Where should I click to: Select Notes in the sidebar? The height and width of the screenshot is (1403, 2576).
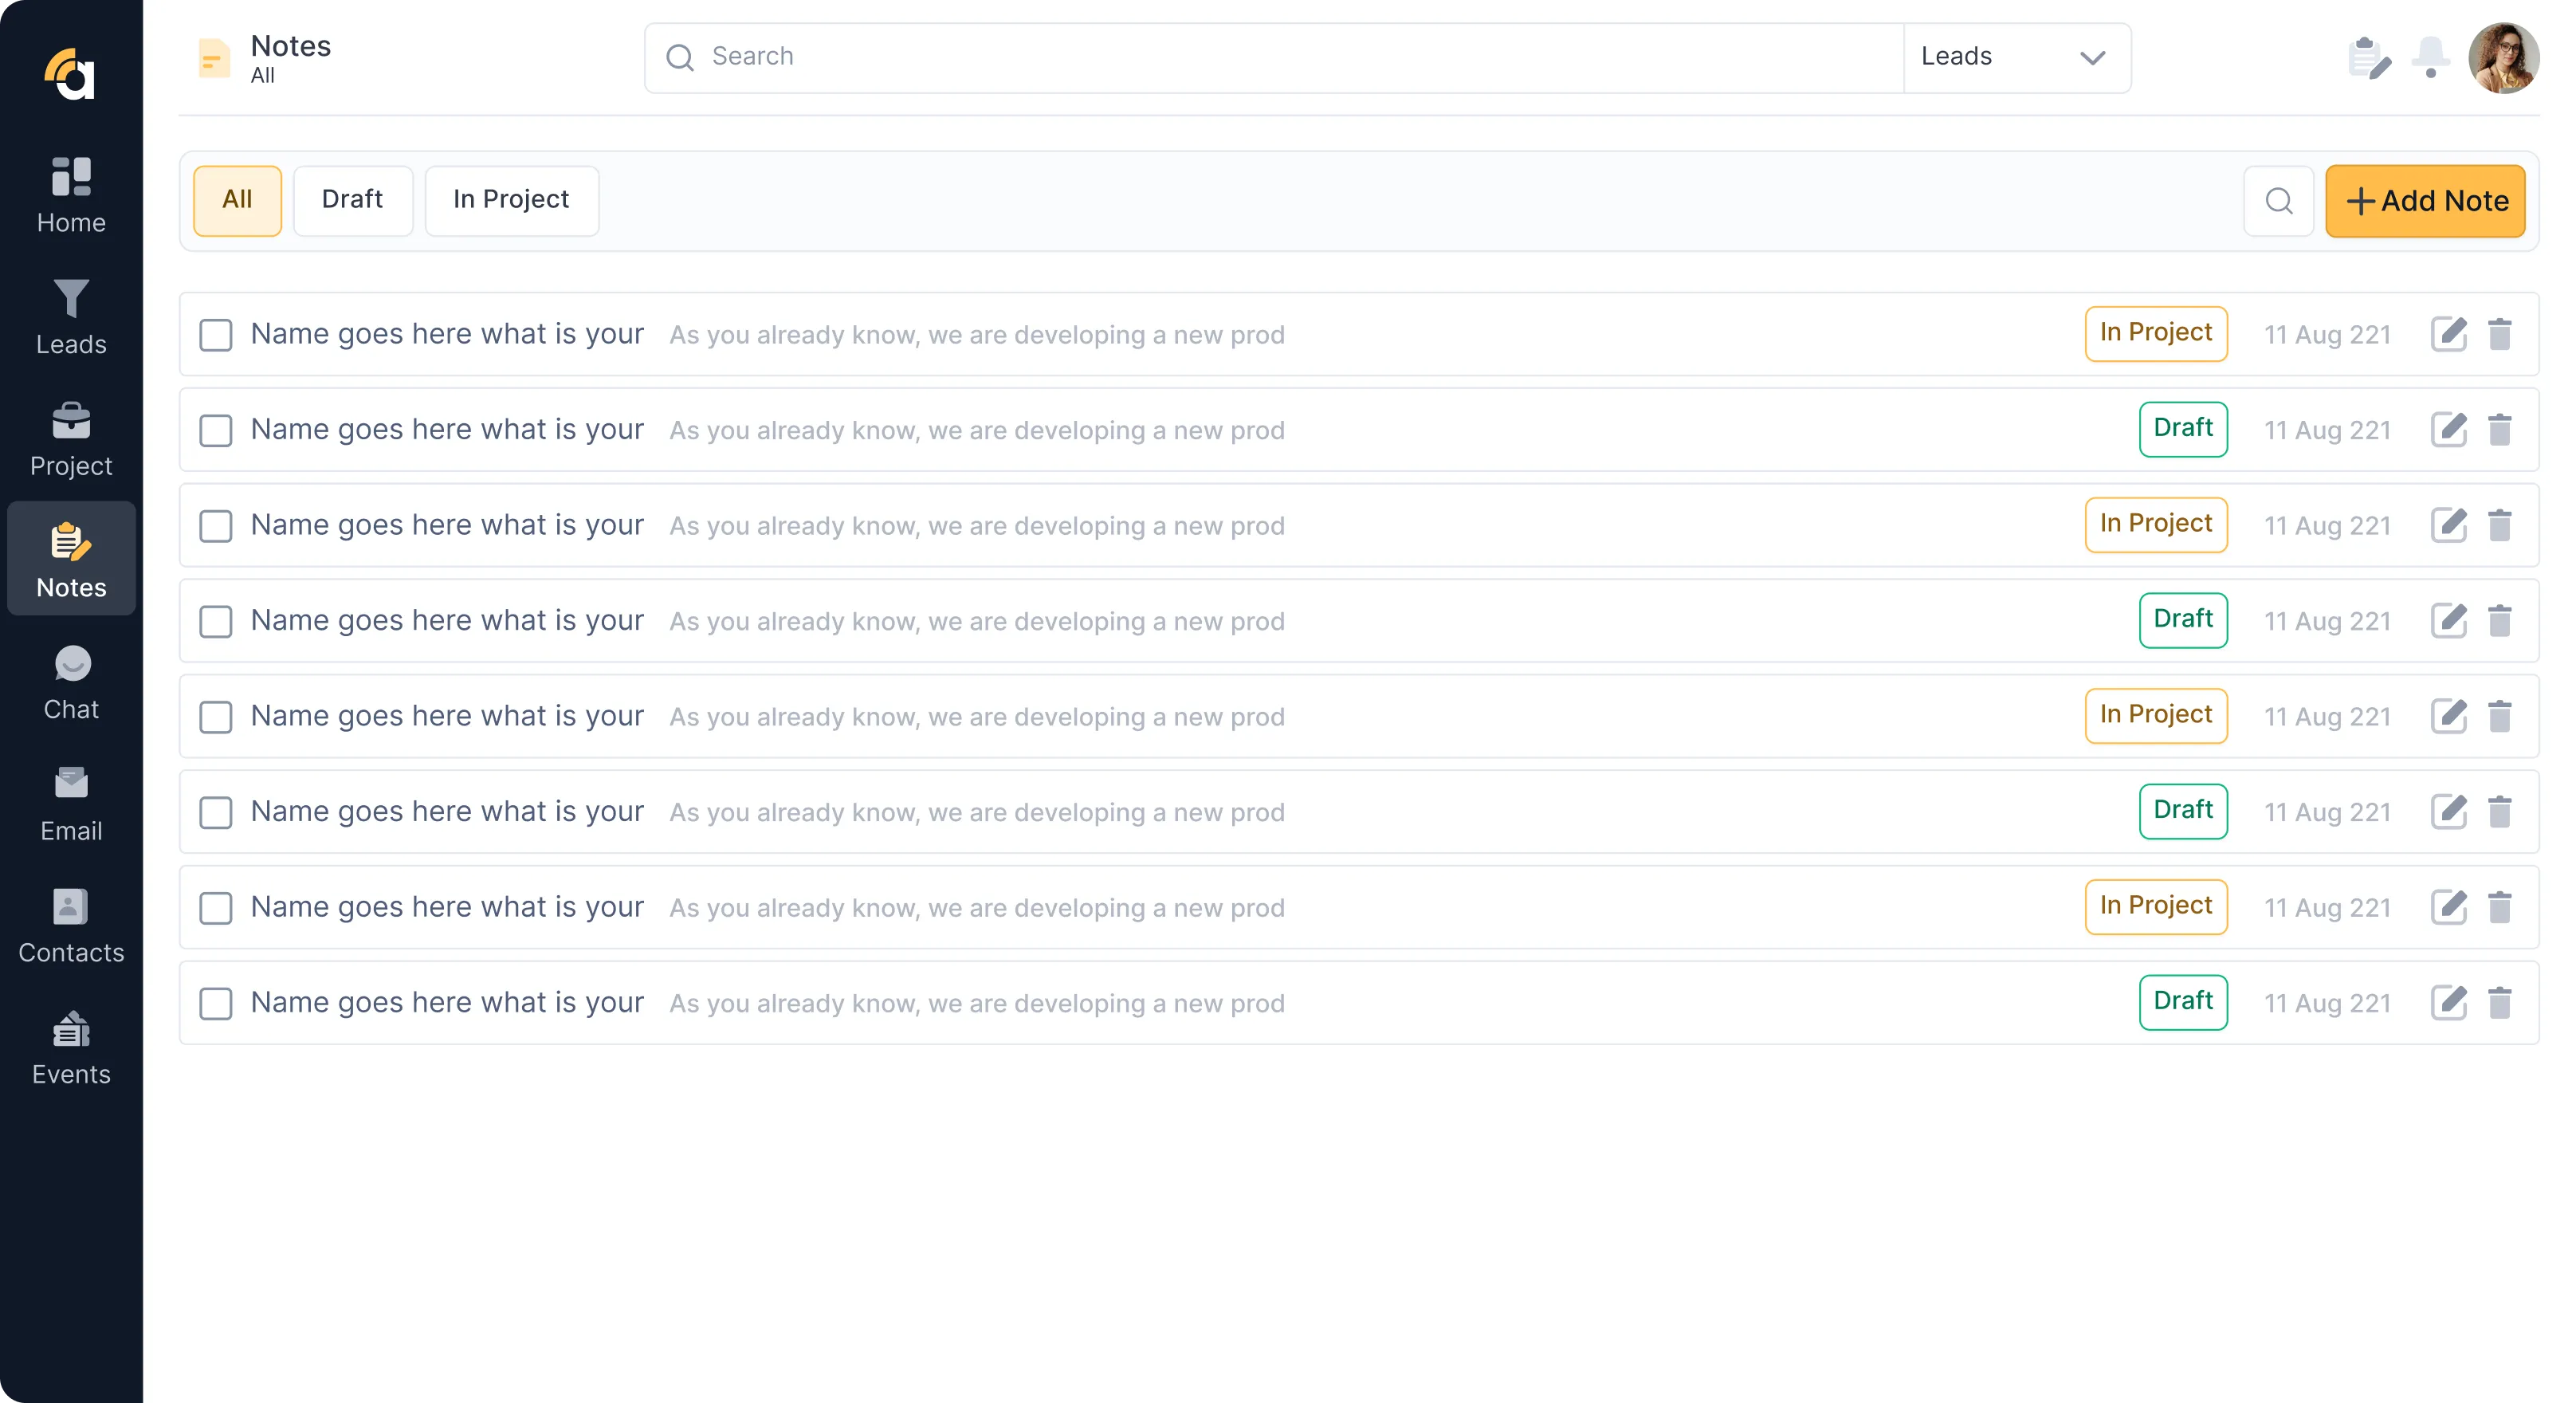coord(71,559)
